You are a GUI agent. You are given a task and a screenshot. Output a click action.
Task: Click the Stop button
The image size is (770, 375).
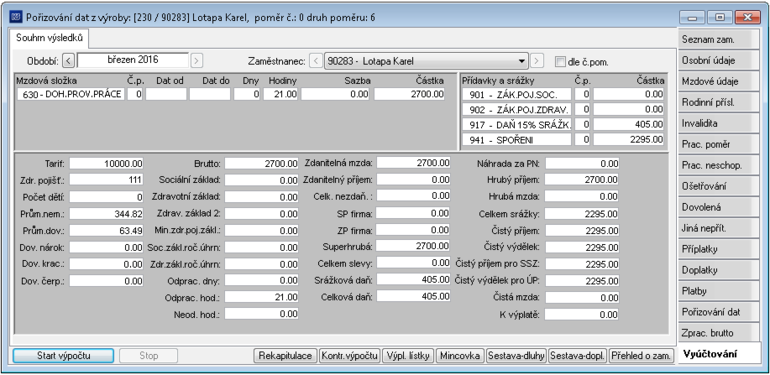(x=149, y=356)
